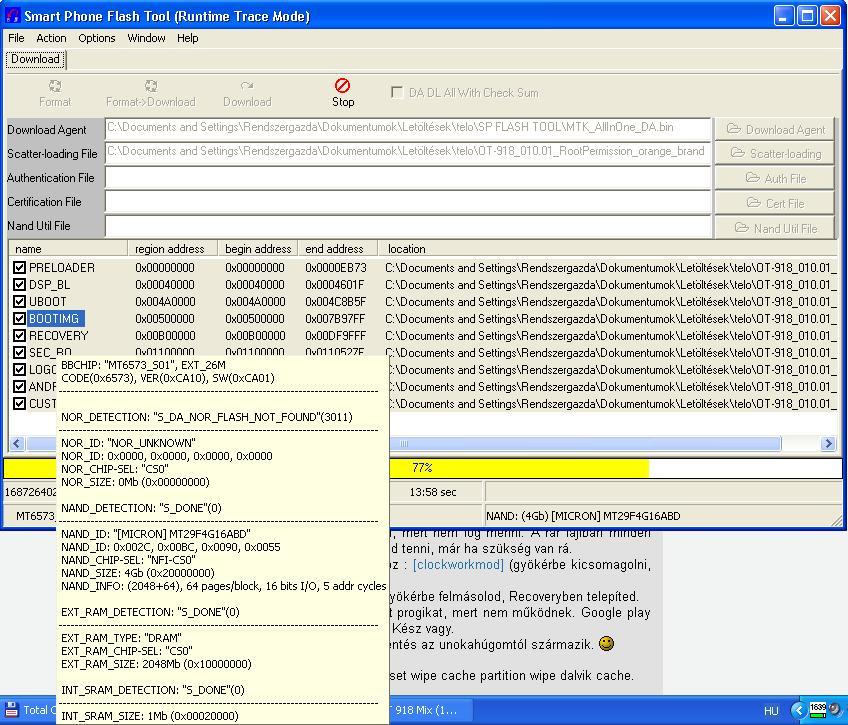Click the DSP_BL end address 0x0004601F

(335, 284)
